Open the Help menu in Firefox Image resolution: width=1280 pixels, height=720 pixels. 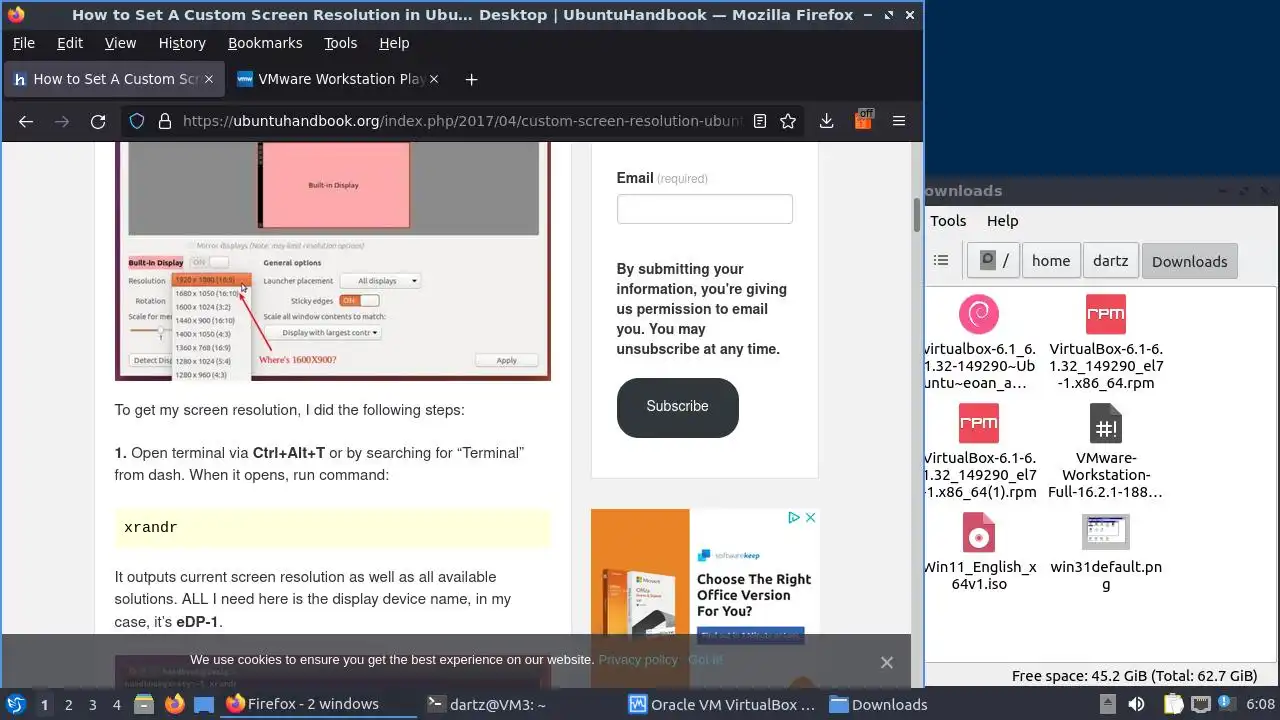pos(394,43)
